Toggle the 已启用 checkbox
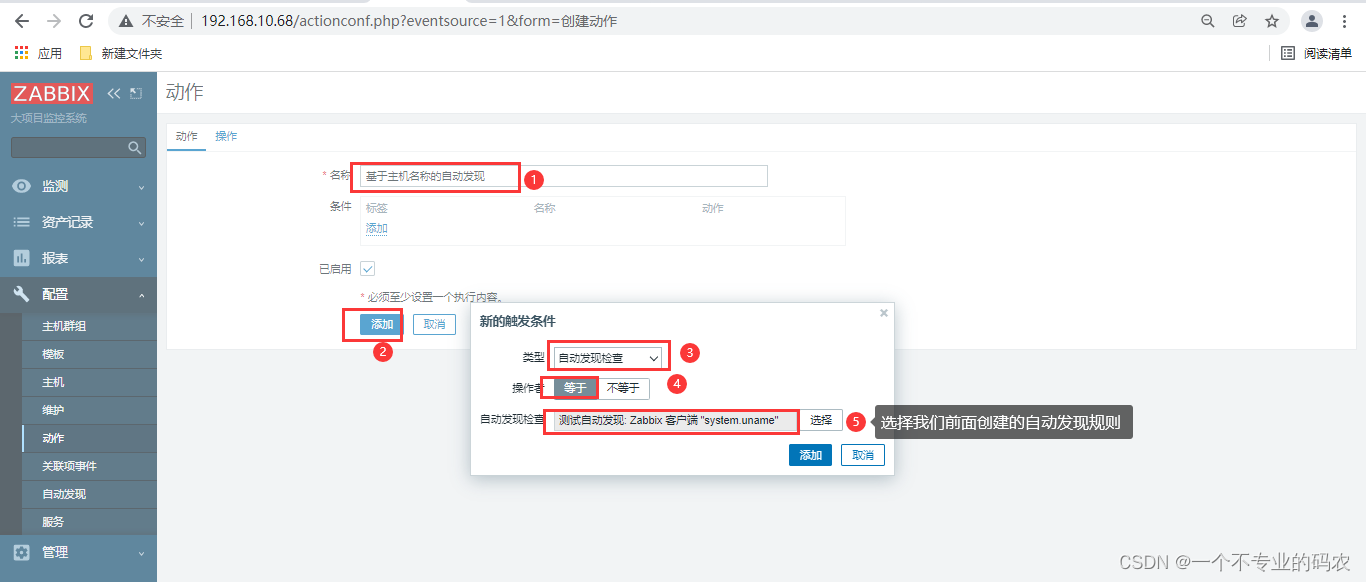The height and width of the screenshot is (582, 1366). (x=367, y=269)
